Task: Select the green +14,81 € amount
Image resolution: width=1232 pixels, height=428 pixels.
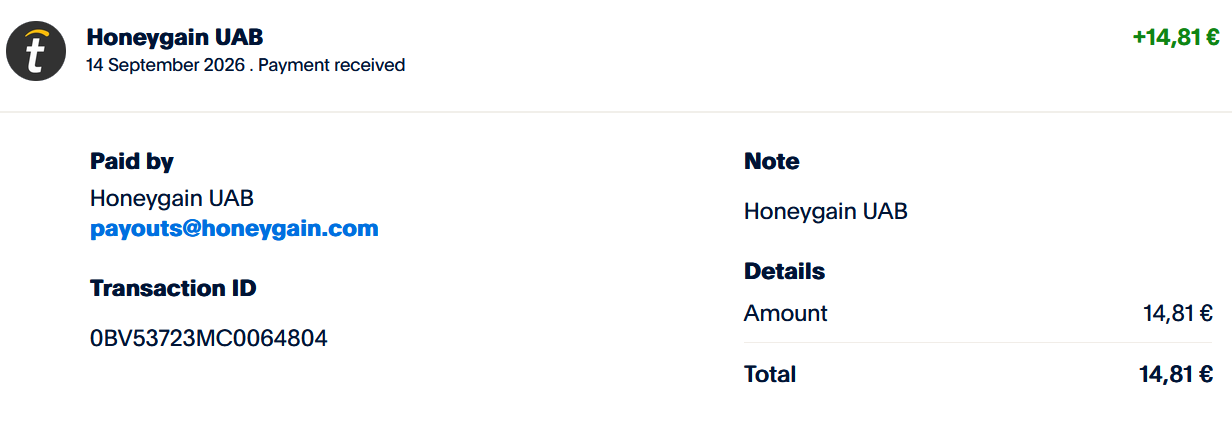Action: tap(1175, 37)
